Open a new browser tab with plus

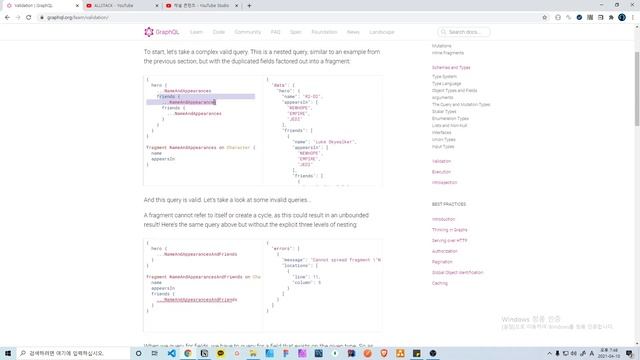point(249,6)
